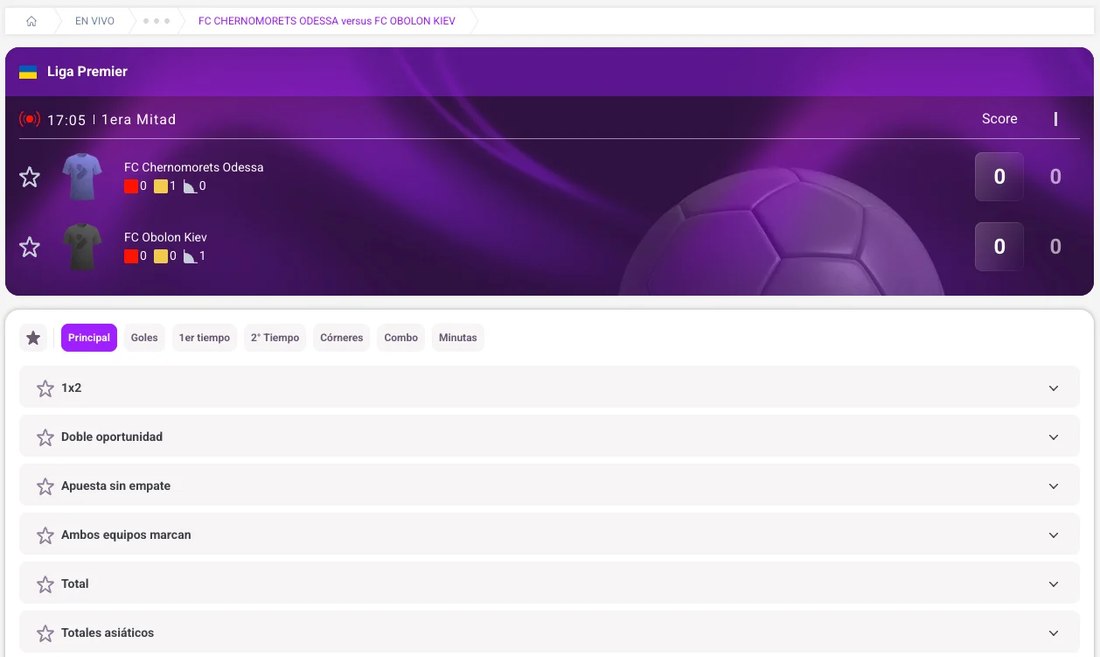This screenshot has height=657, width=1100.
Task: Click FC Chernomorets Odessa versus FC Obolon Kiev breadcrumb
Action: pos(327,21)
